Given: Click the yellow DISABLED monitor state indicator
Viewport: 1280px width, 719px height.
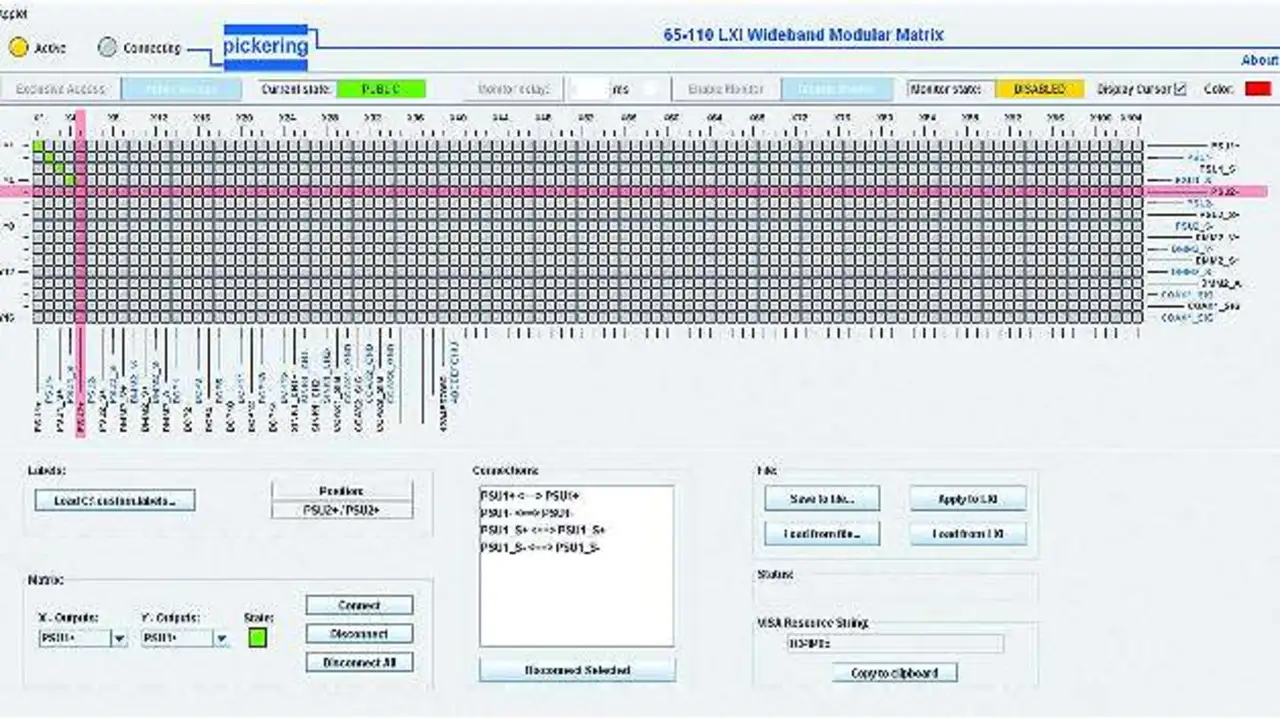Looking at the screenshot, I should coord(1040,89).
